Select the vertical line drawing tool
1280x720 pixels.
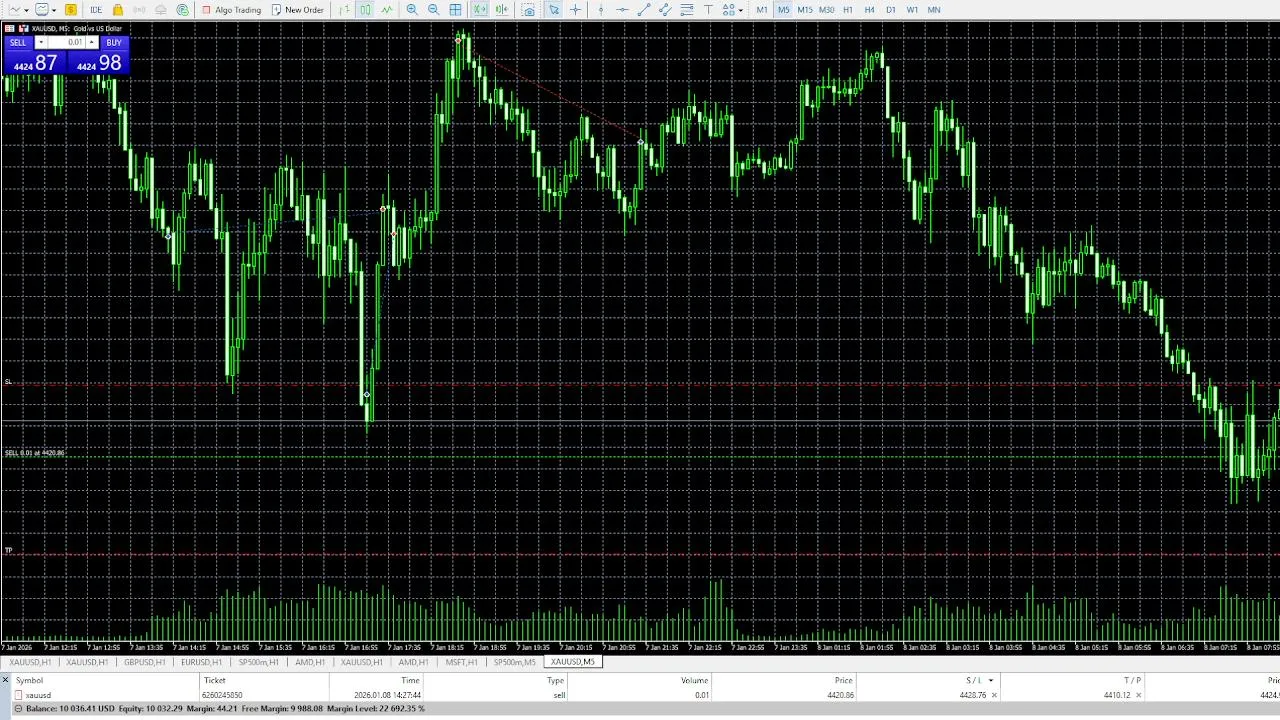(x=601, y=10)
